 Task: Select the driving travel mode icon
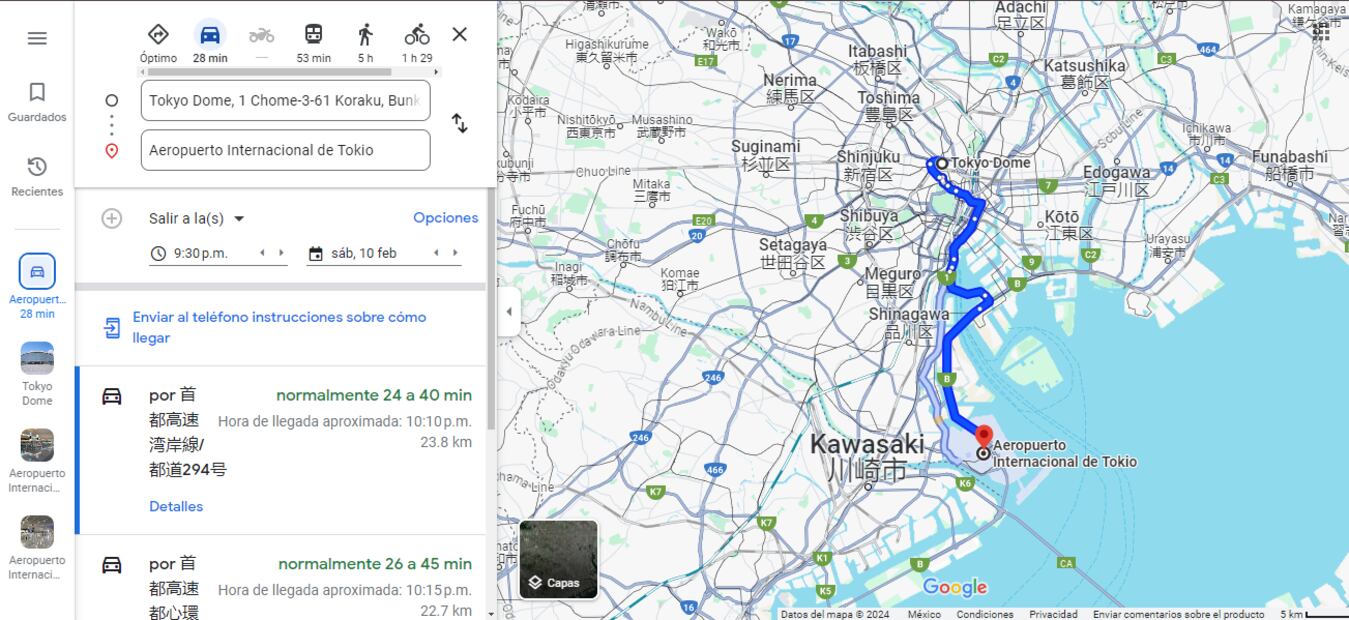click(210, 35)
